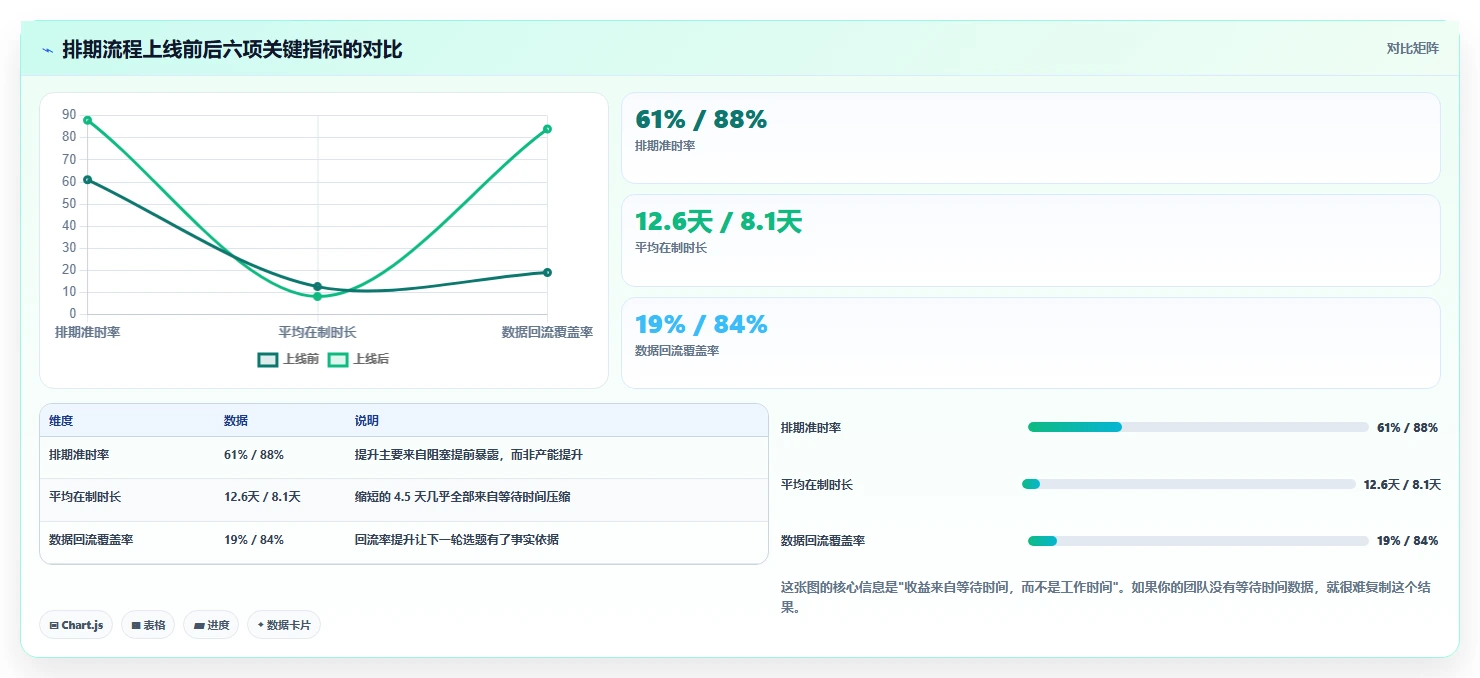Click the 排期准时率 progress row label
Screen dimensions: 1480x678
(811, 428)
